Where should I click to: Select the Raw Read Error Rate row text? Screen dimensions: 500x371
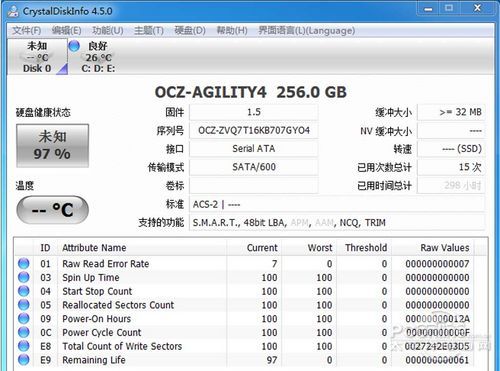[106, 264]
